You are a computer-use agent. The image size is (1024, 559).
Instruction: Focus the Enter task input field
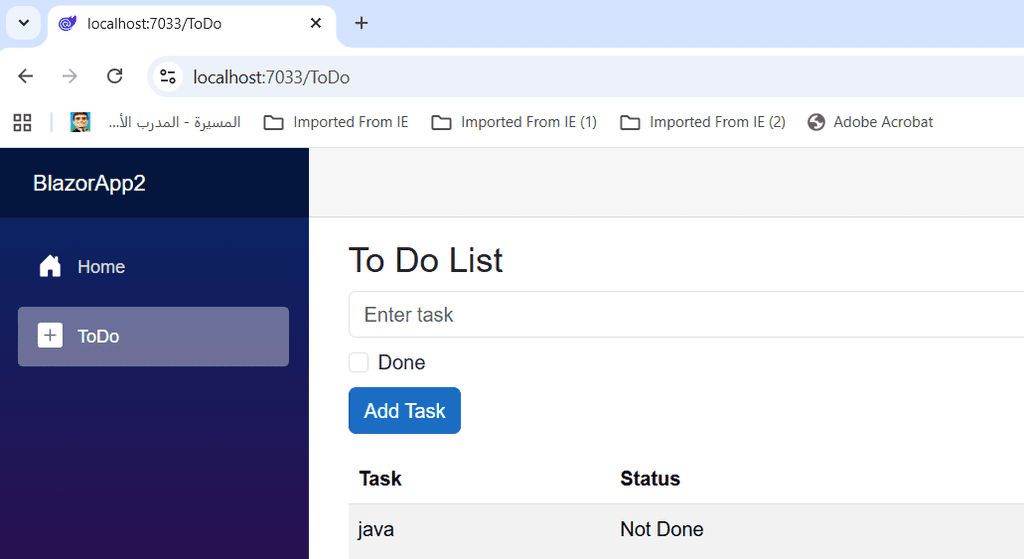pos(686,314)
